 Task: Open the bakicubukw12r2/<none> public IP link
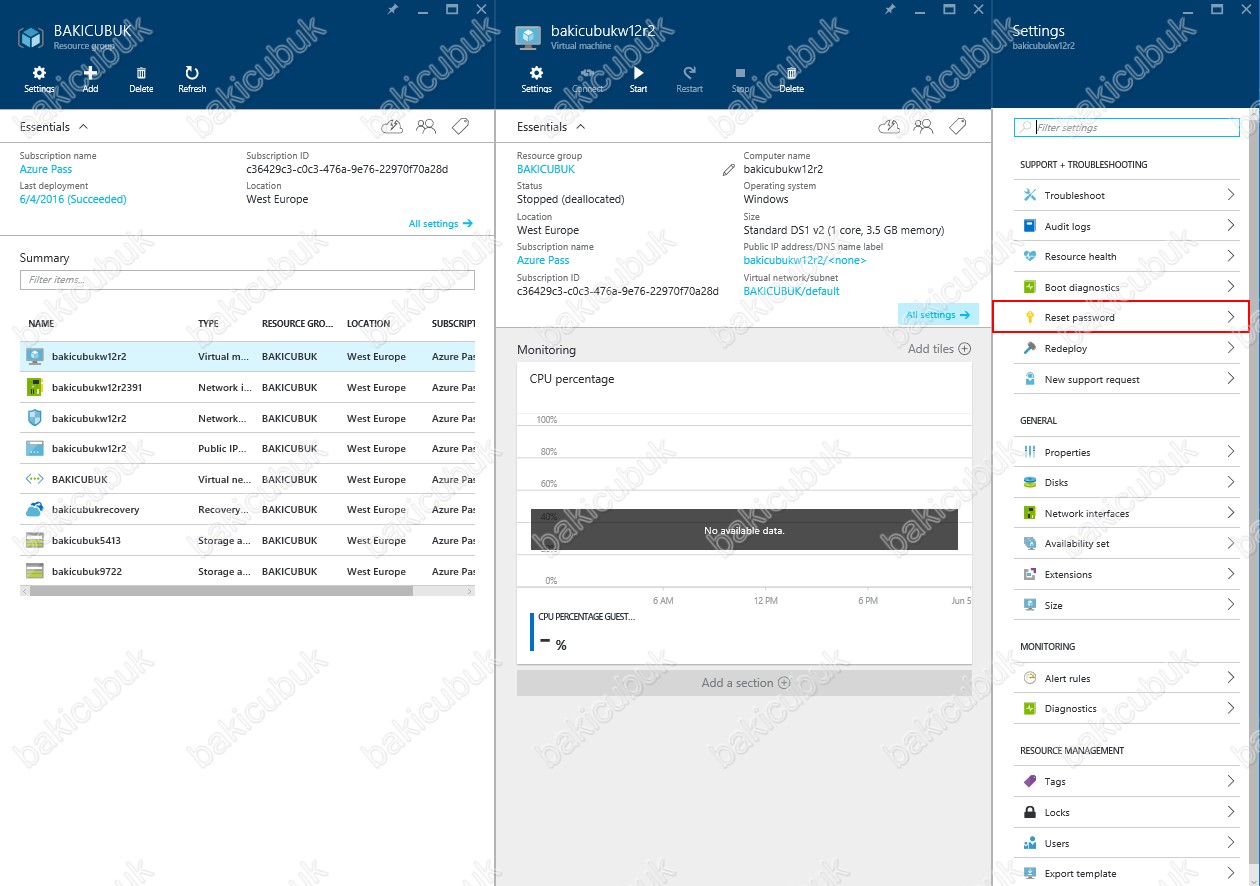pos(805,260)
